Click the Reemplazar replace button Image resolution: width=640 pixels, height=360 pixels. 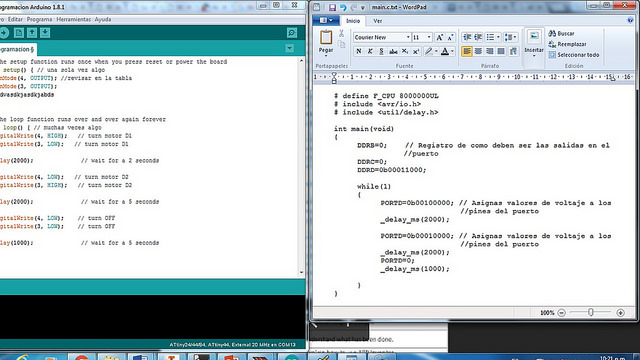coord(568,44)
